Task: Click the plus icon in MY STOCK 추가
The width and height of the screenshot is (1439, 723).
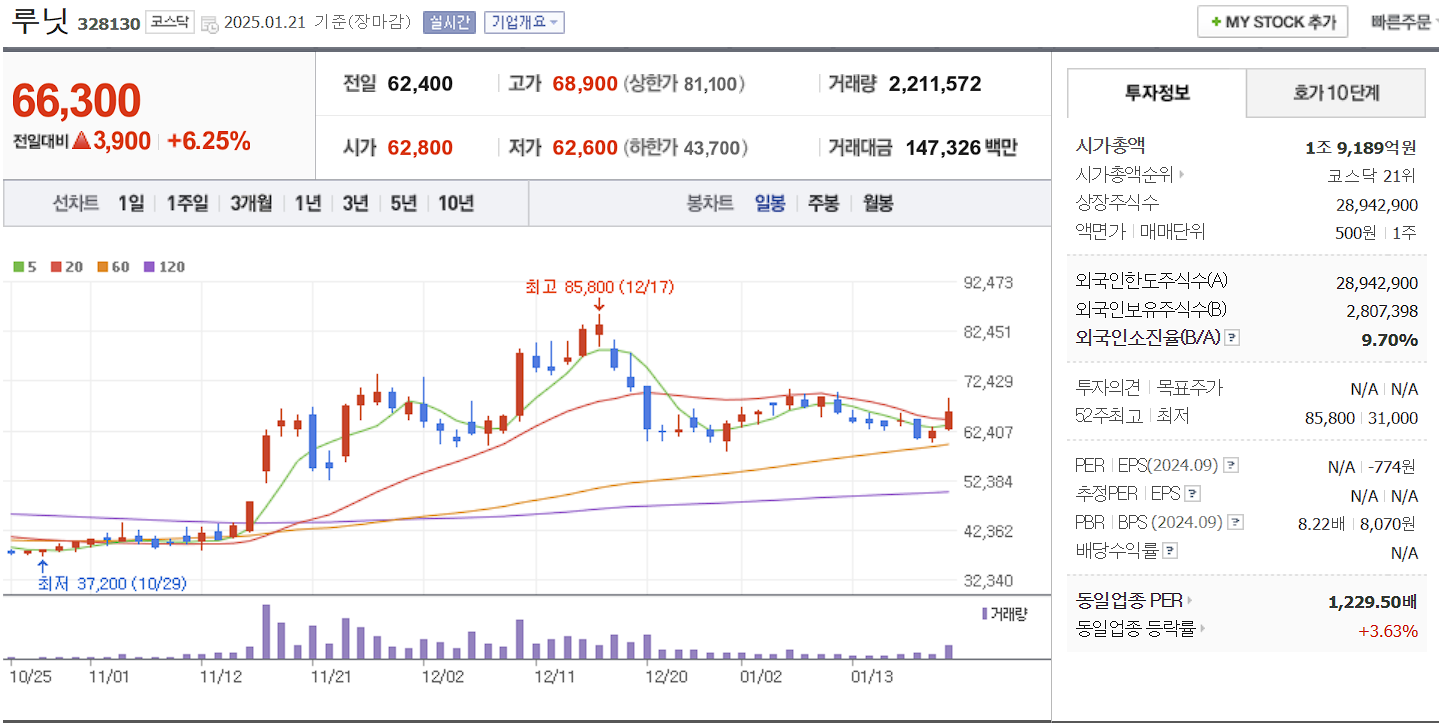Action: (x=1216, y=20)
